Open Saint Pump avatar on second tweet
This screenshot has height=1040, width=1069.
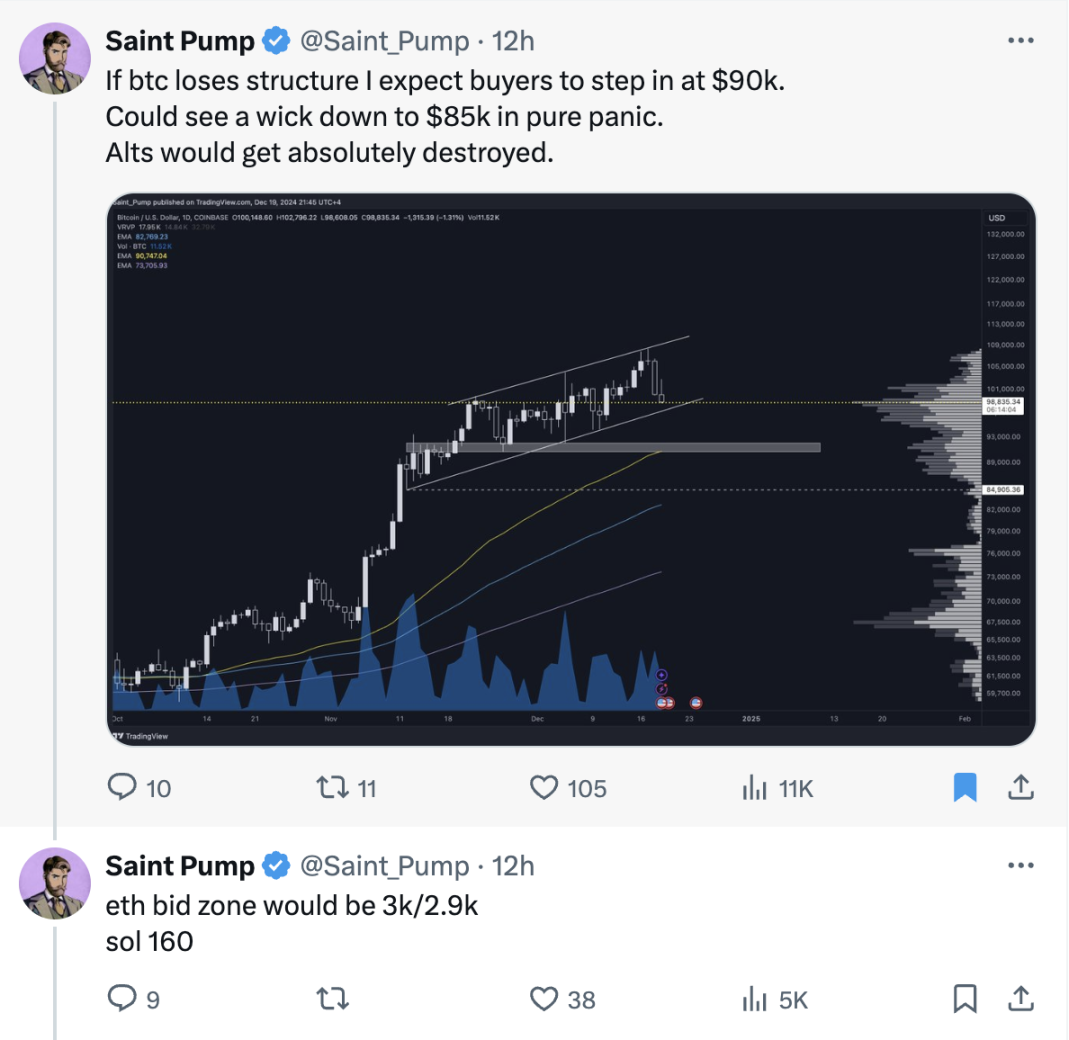click(56, 883)
